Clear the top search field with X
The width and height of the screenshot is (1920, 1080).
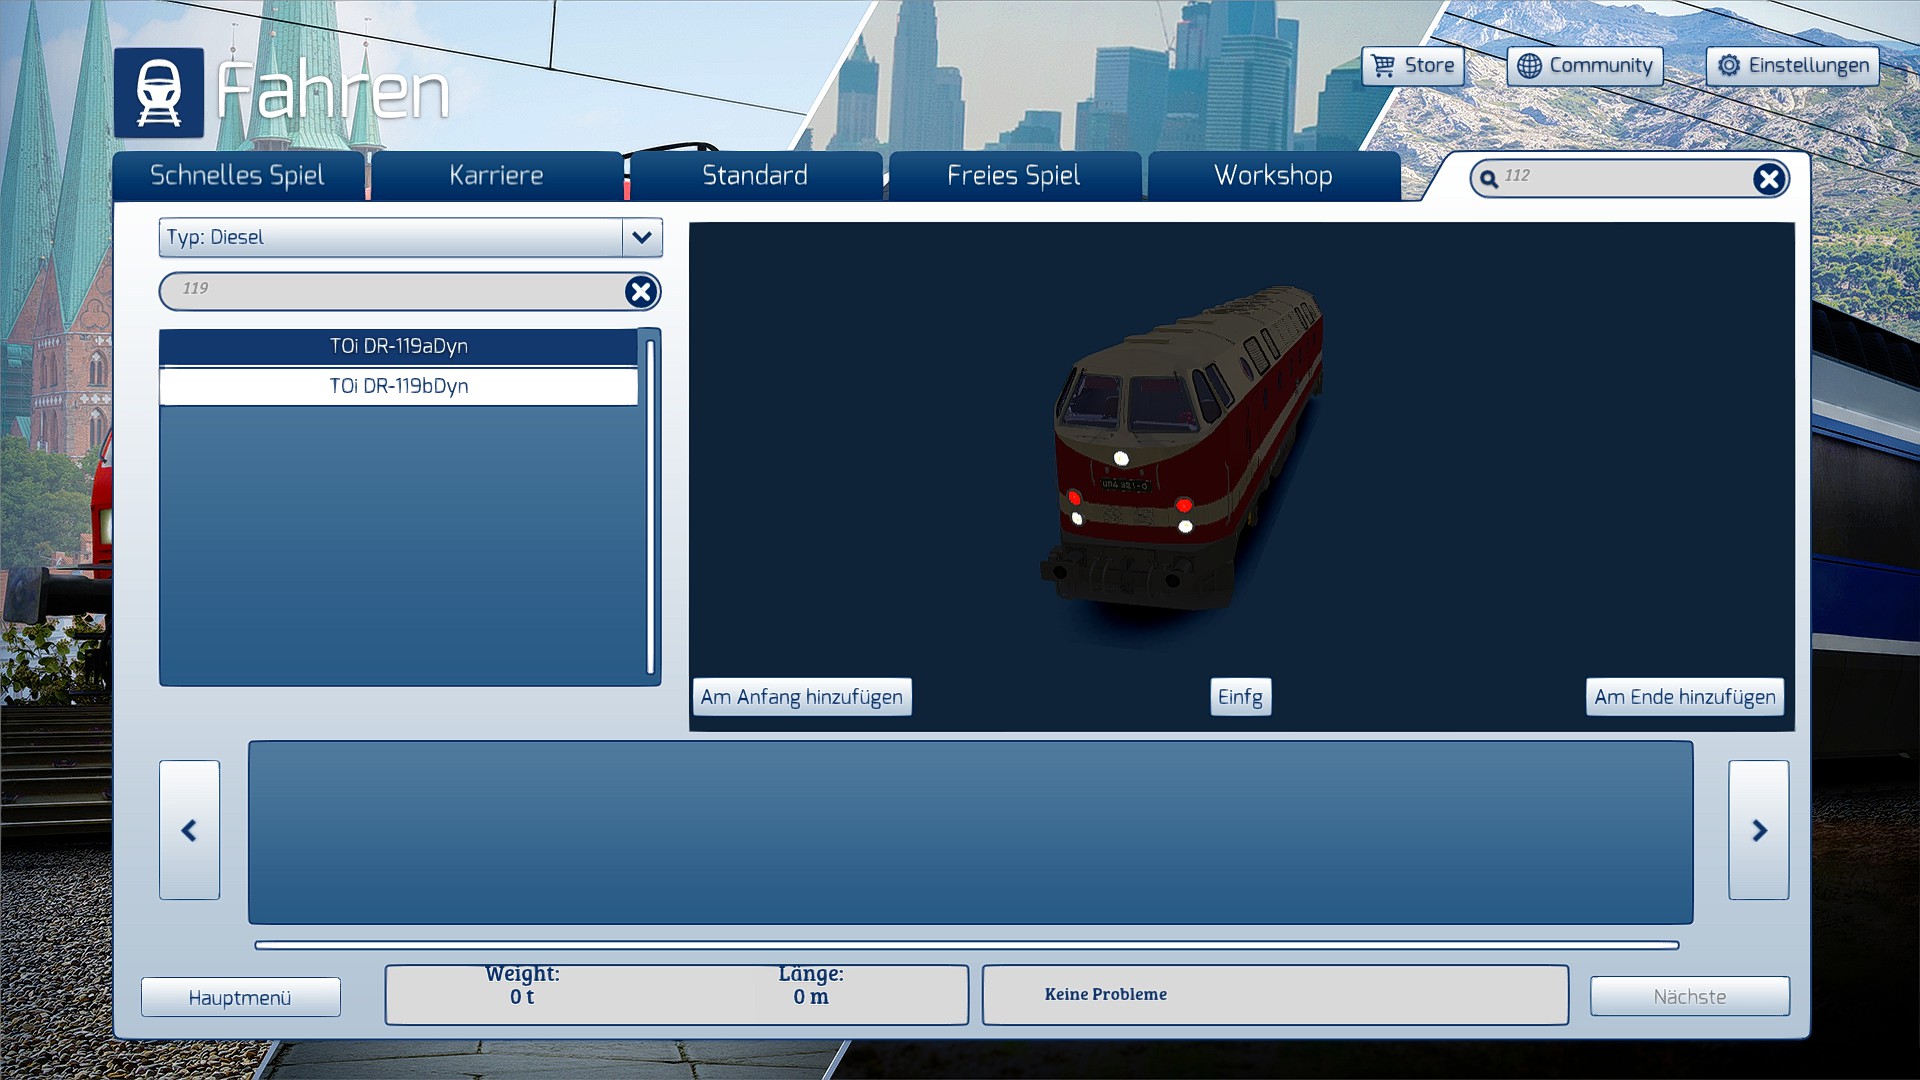click(1768, 179)
